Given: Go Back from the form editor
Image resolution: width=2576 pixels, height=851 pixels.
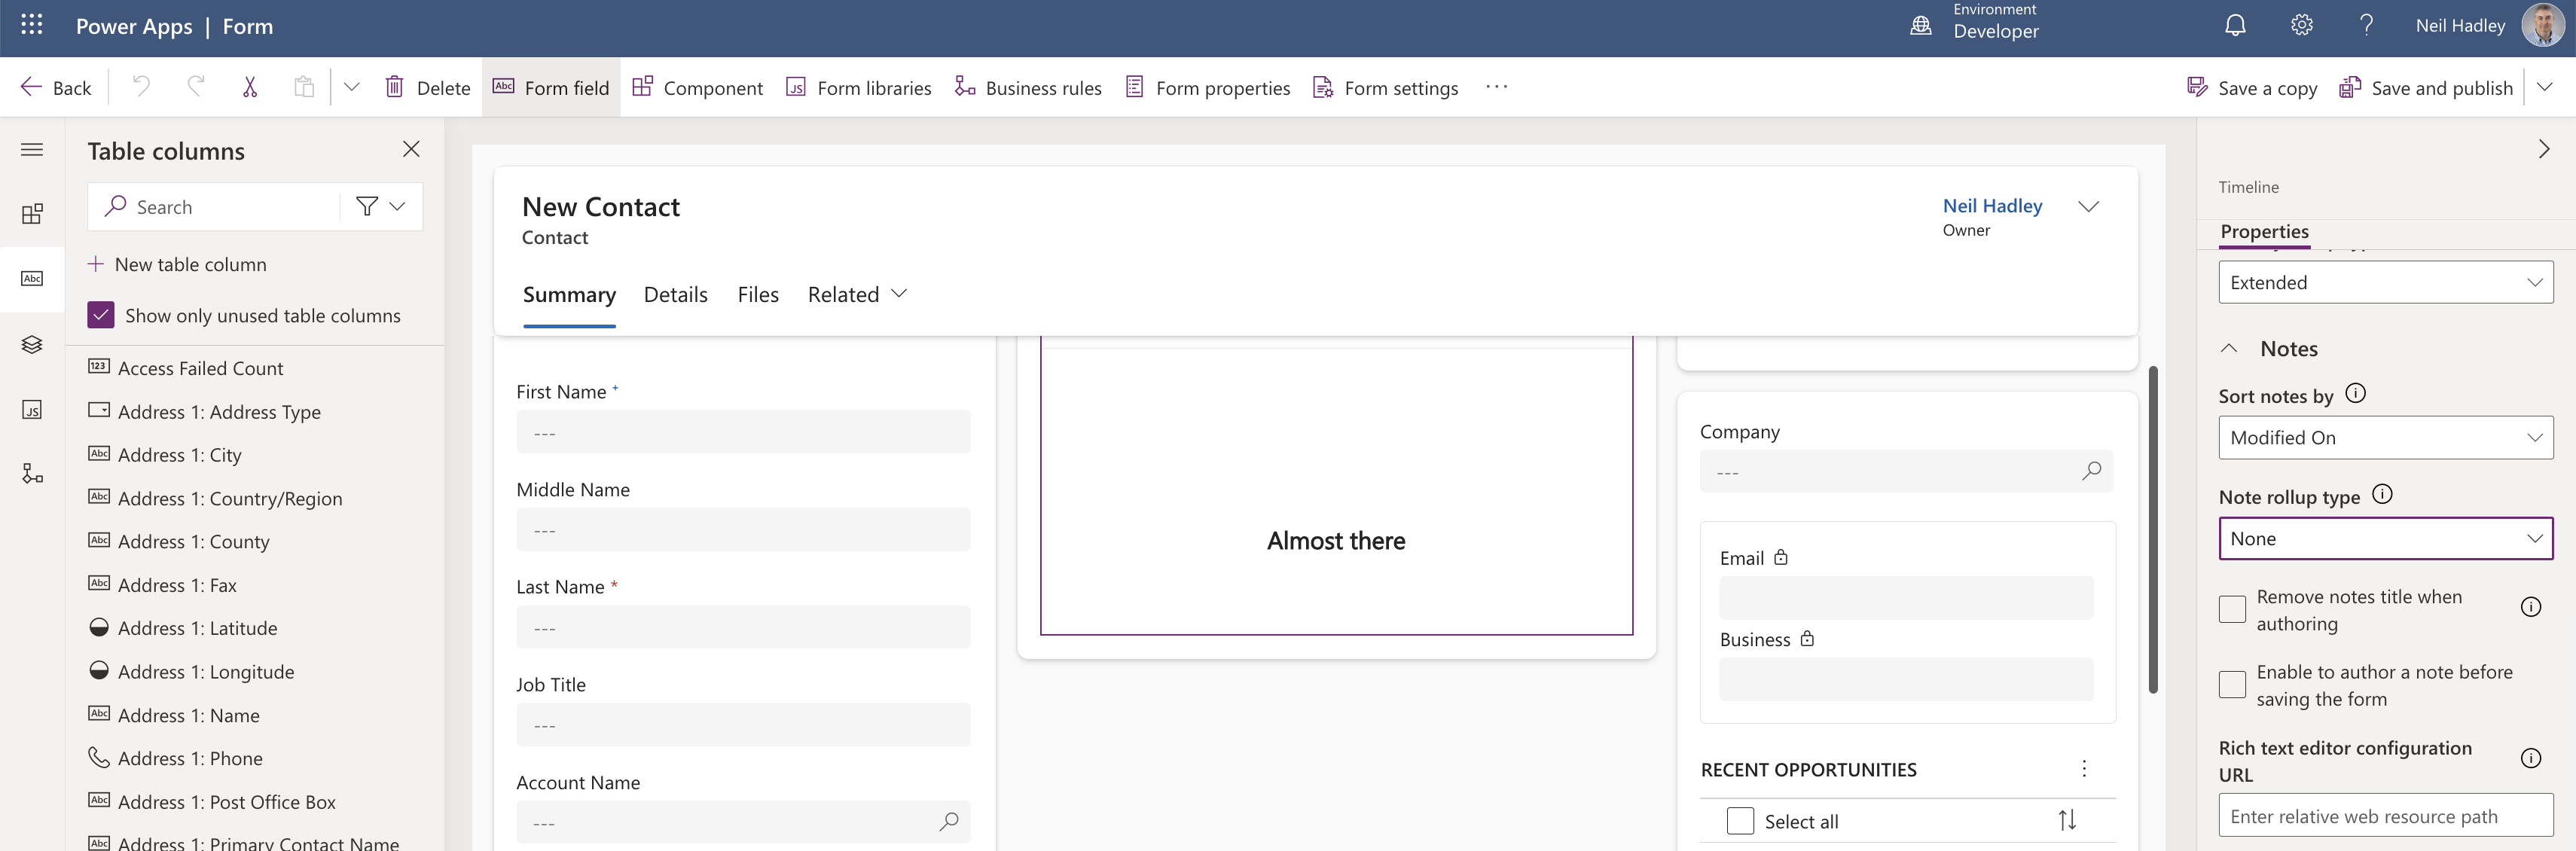Looking at the screenshot, I should [x=56, y=88].
